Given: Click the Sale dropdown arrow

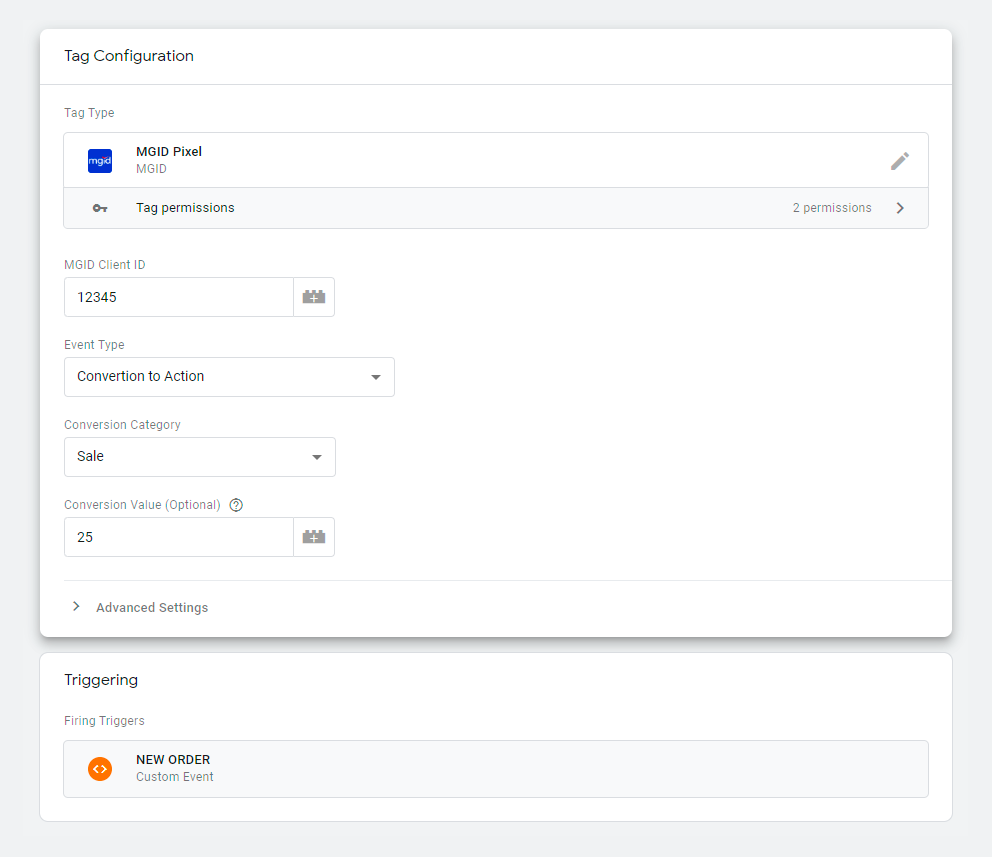Looking at the screenshot, I should click(317, 457).
